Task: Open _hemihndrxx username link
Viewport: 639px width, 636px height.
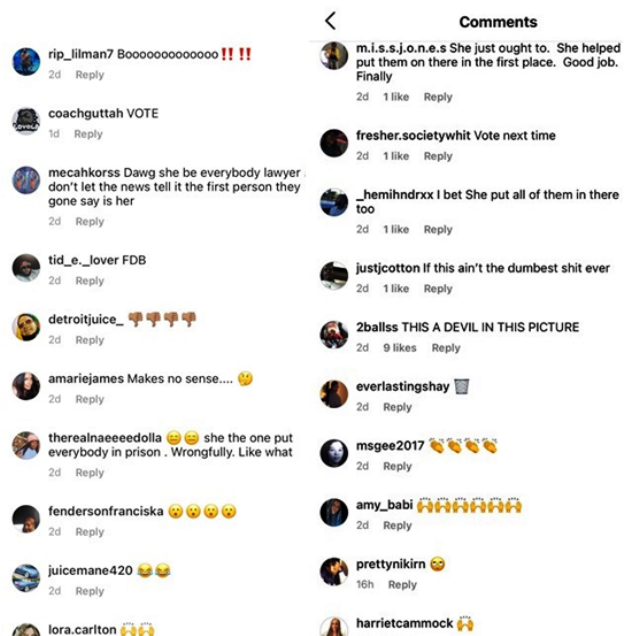Action: tap(394, 195)
